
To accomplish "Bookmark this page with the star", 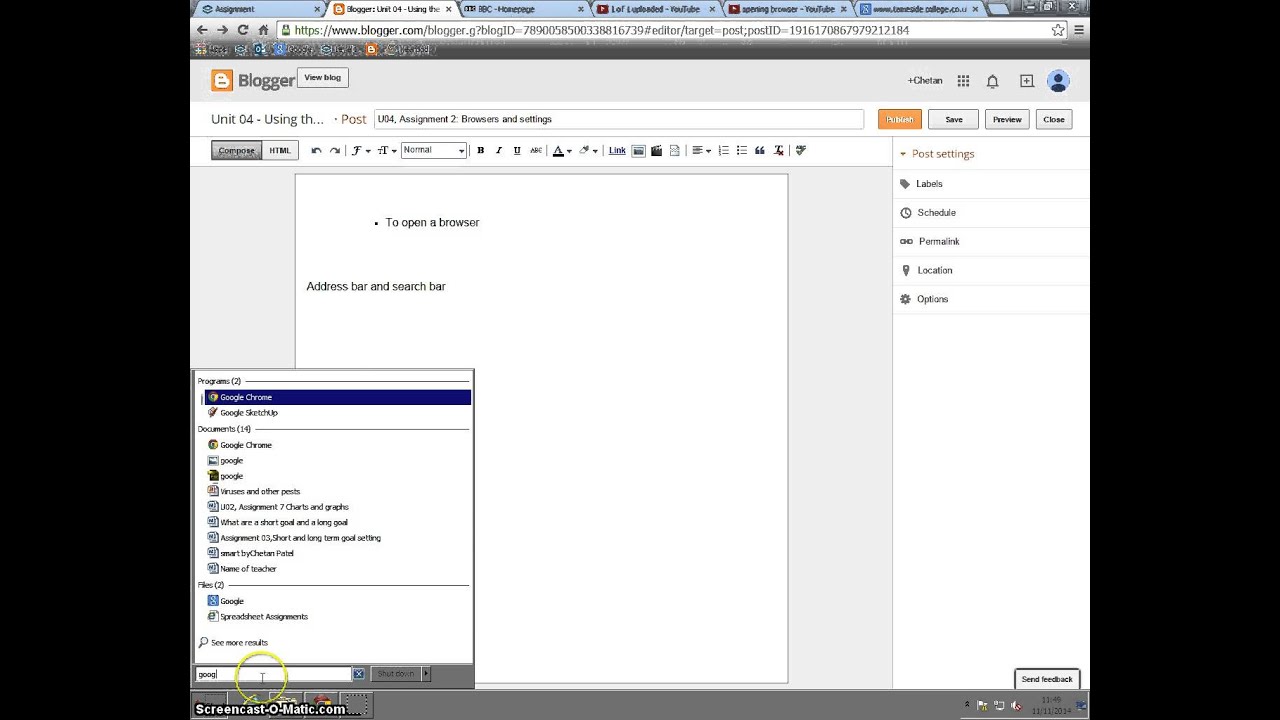I will pos(1058,30).
